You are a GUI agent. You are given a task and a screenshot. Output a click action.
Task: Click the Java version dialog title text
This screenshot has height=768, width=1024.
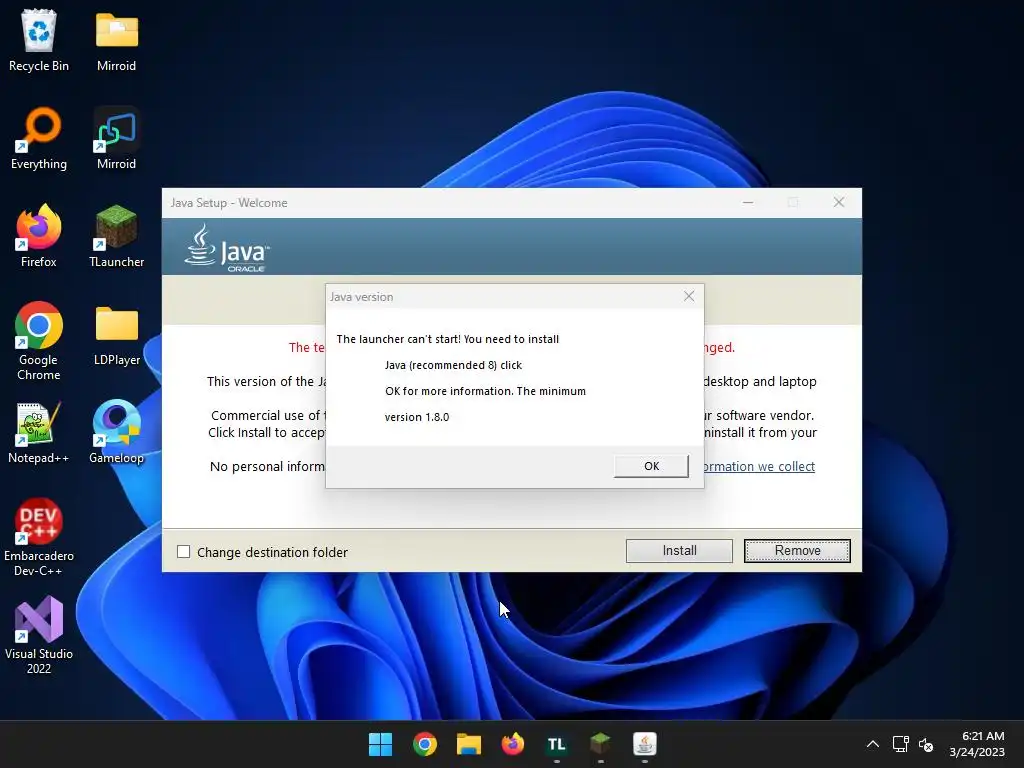coord(361,297)
